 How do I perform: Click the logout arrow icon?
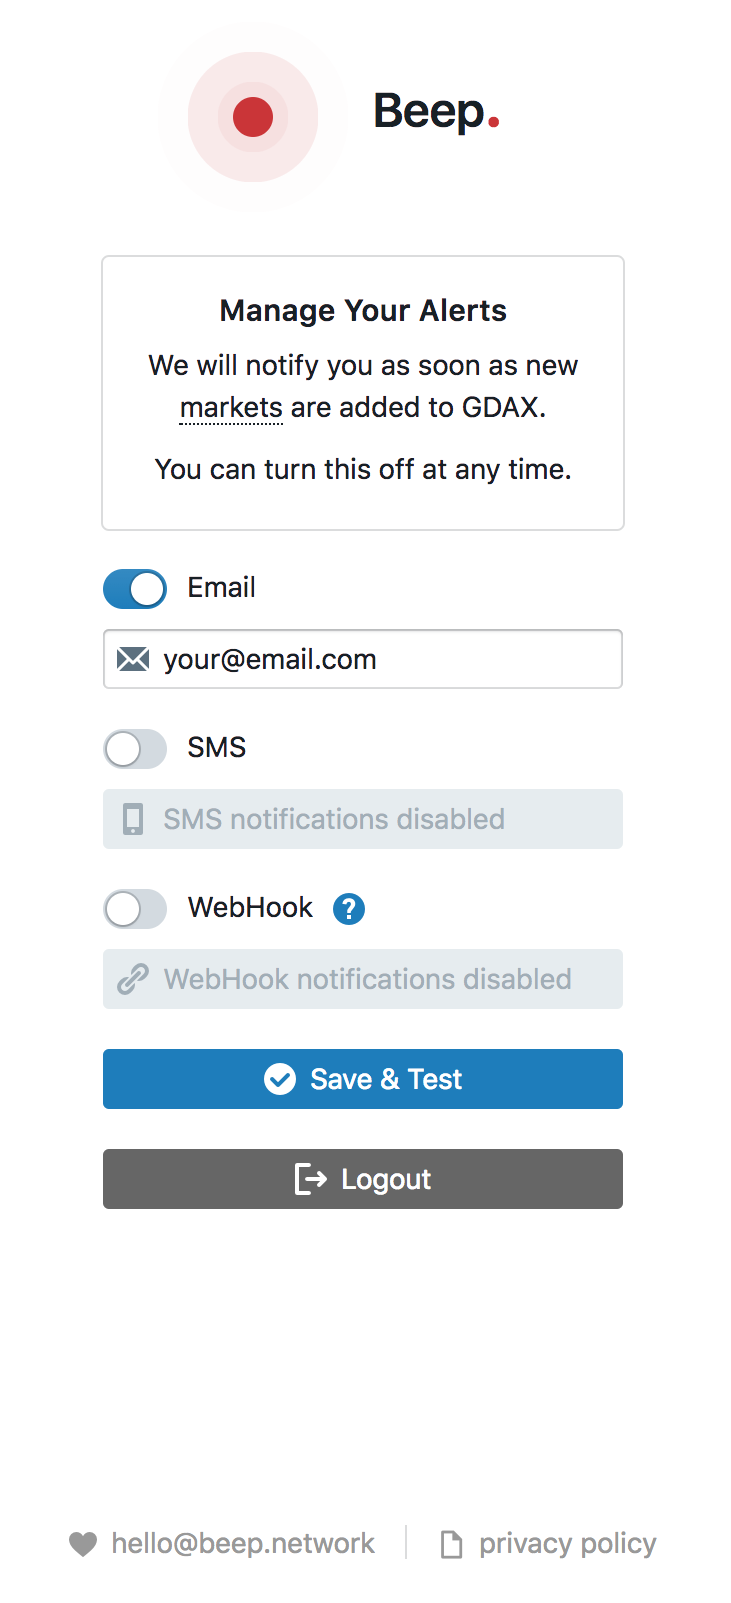click(x=311, y=1179)
